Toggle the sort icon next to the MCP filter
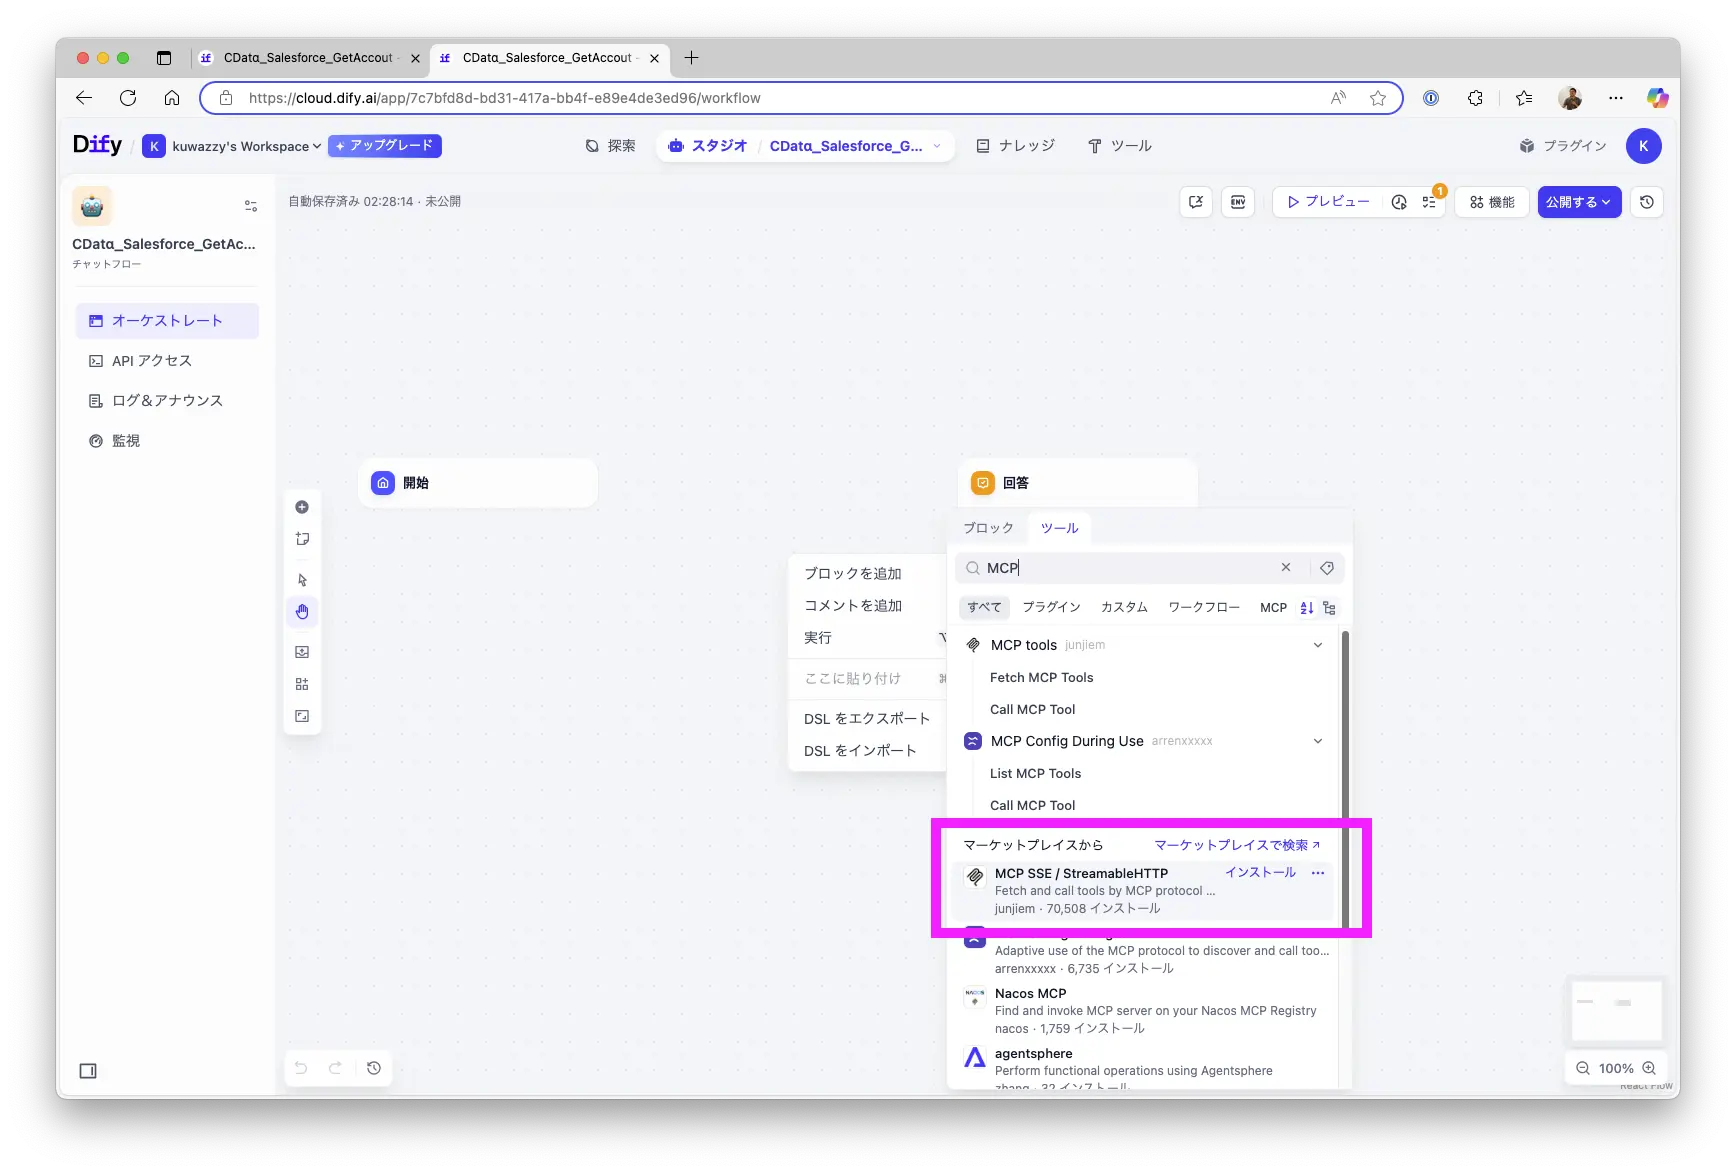This screenshot has height=1173, width=1736. pyautogui.click(x=1307, y=608)
